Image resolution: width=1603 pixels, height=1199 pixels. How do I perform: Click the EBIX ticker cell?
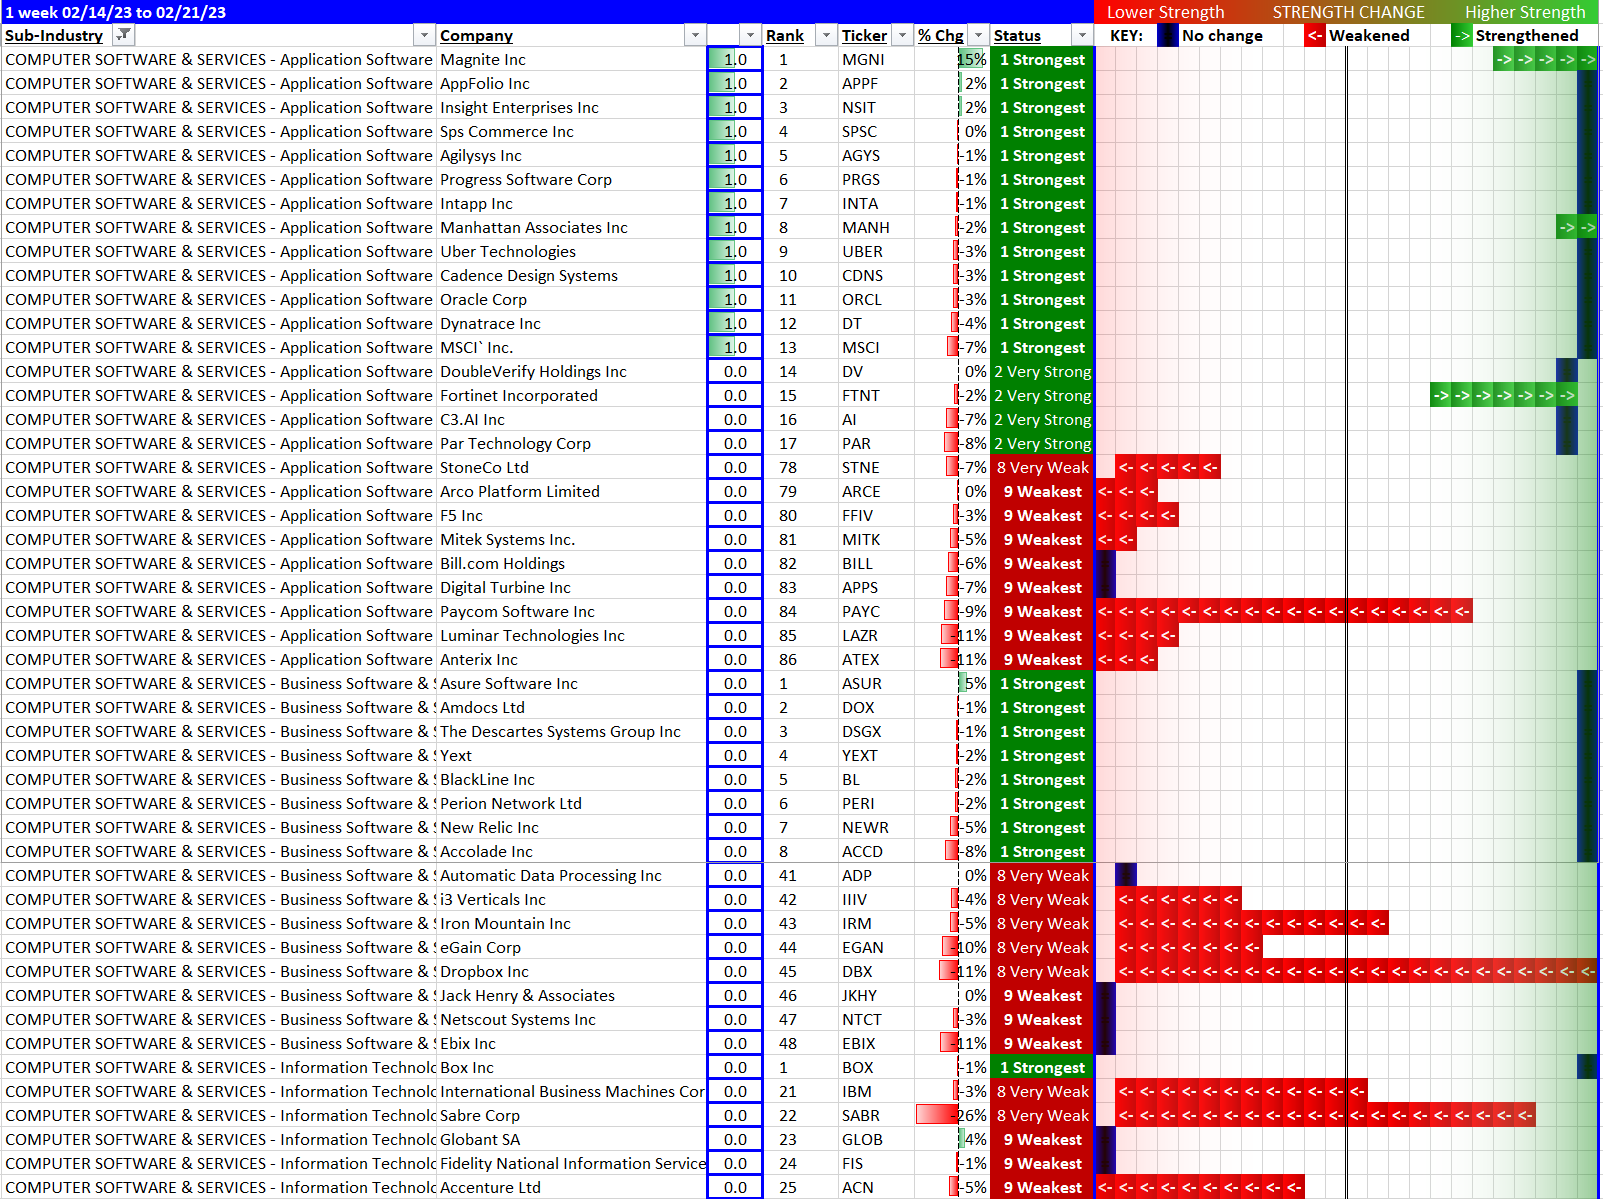click(x=876, y=1044)
